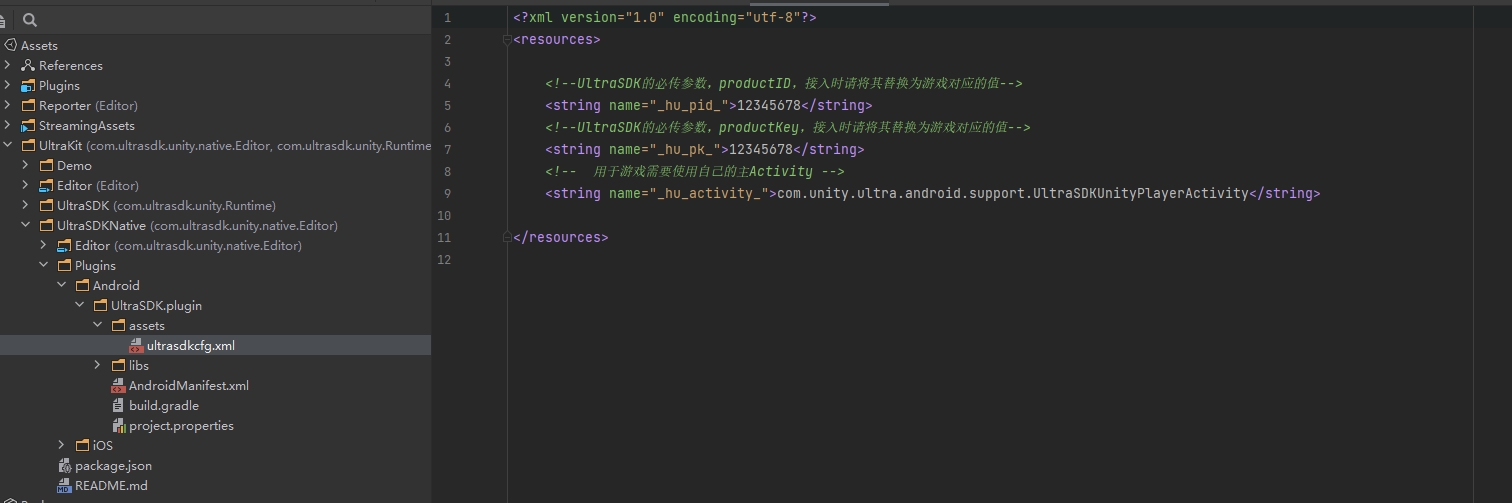This screenshot has width=1512, height=503.
Task: Click the top-level Plugins folder icon under Assets
Action: point(28,85)
